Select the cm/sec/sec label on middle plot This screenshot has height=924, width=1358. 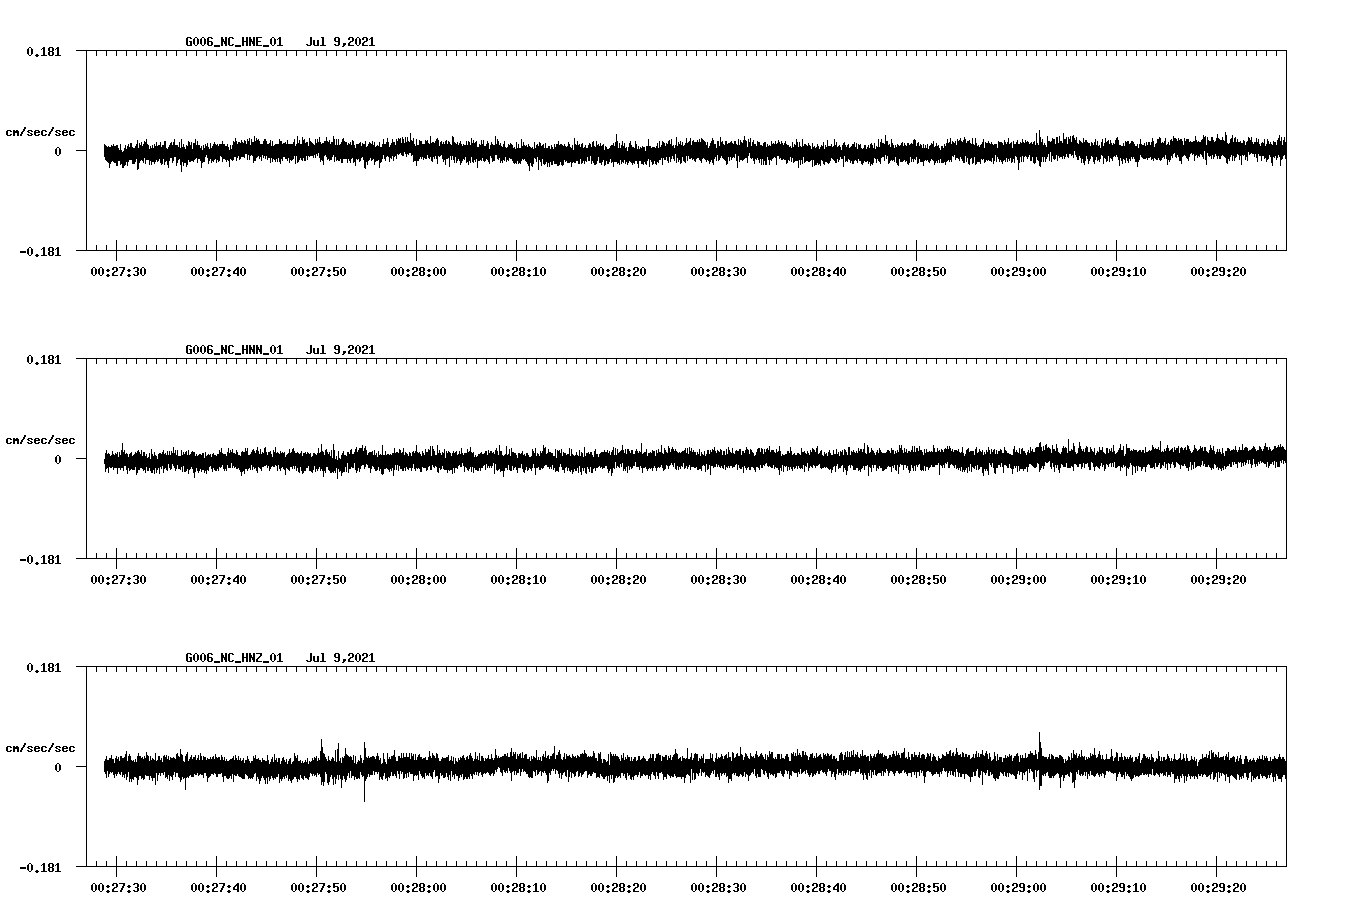[41, 439]
